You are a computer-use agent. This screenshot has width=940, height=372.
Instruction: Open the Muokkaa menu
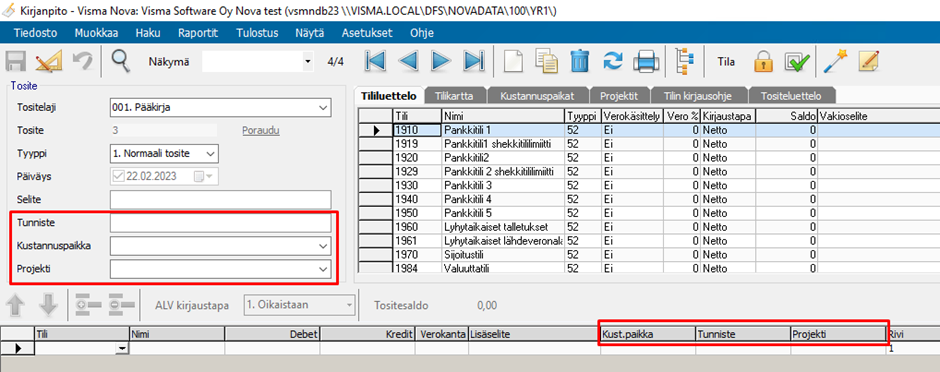[x=96, y=33]
